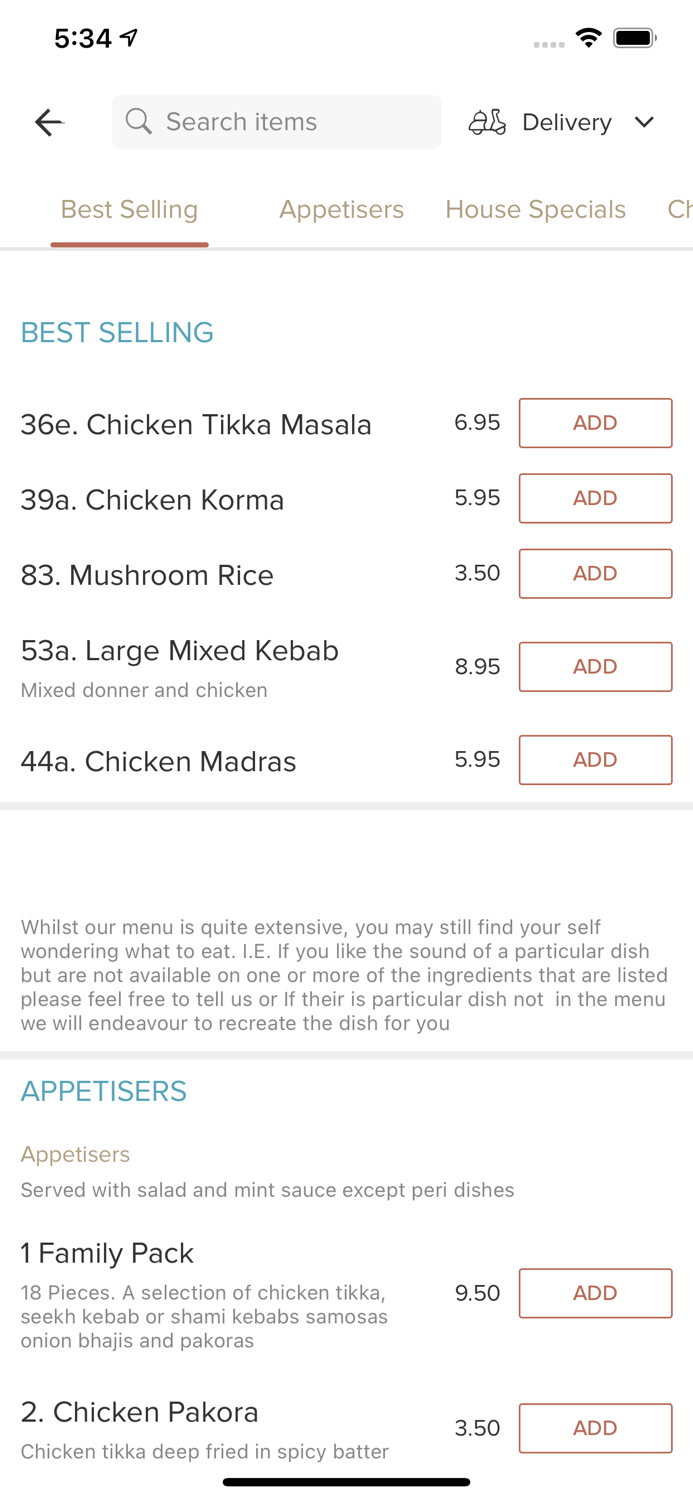Tap the home indicator bar at bottom

point(346,1481)
